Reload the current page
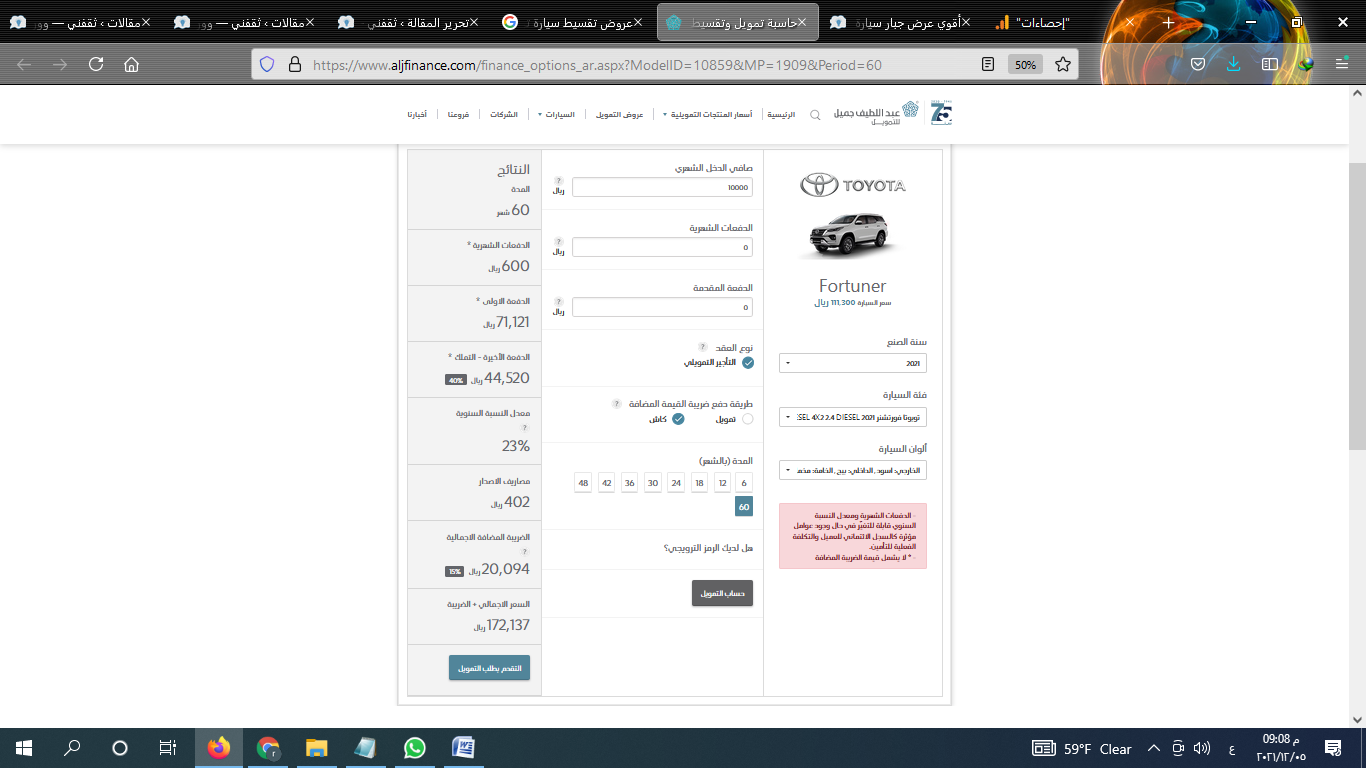Viewport: 1366px width, 768px height. point(96,64)
